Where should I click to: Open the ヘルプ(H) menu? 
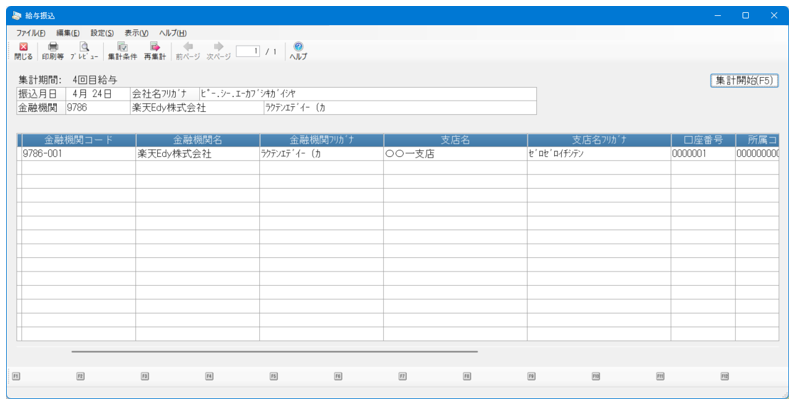pos(173,33)
